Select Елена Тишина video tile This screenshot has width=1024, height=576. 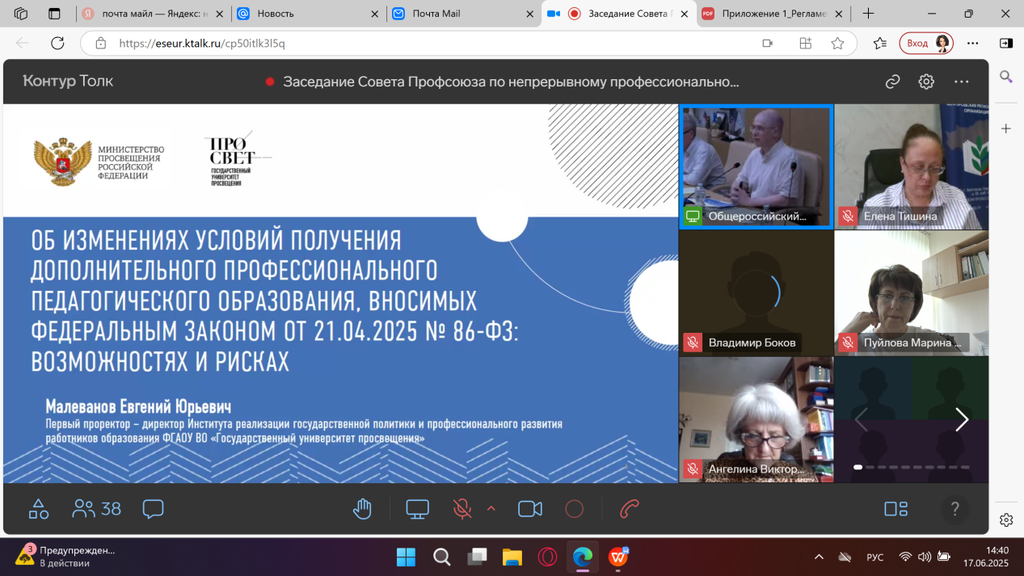(x=911, y=167)
